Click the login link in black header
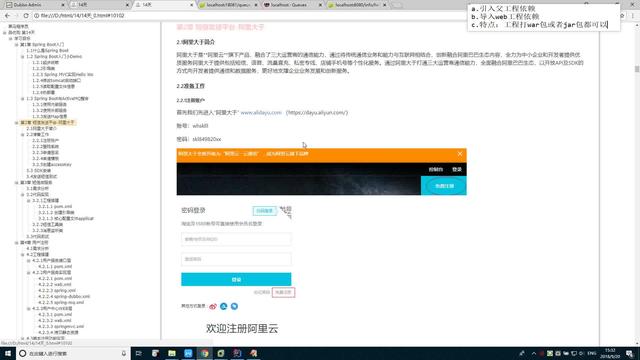 457,169
